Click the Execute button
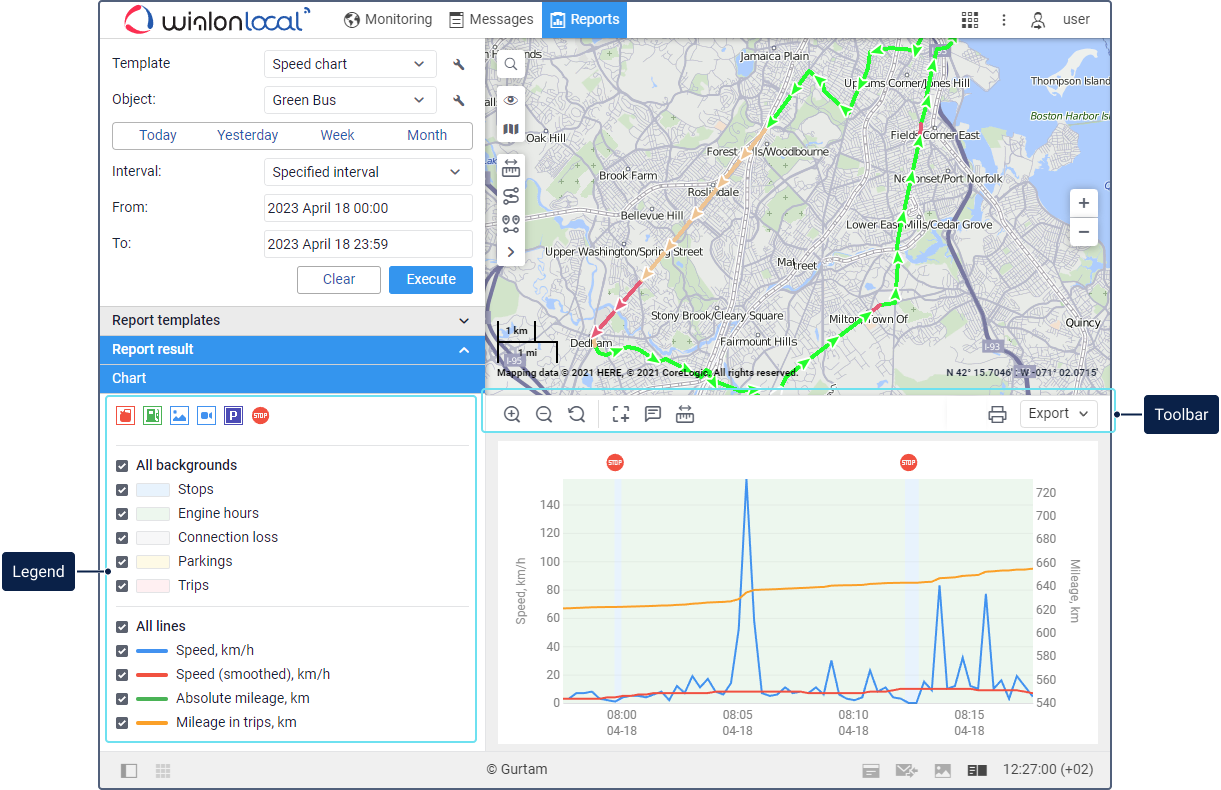Image resolution: width=1221 pixels, height=790 pixels. click(431, 280)
